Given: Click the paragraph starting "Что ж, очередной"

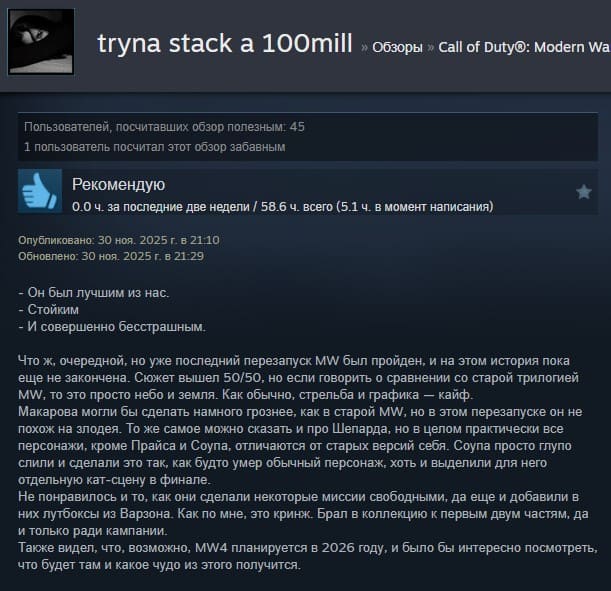Looking at the screenshot, I should click(x=298, y=378).
